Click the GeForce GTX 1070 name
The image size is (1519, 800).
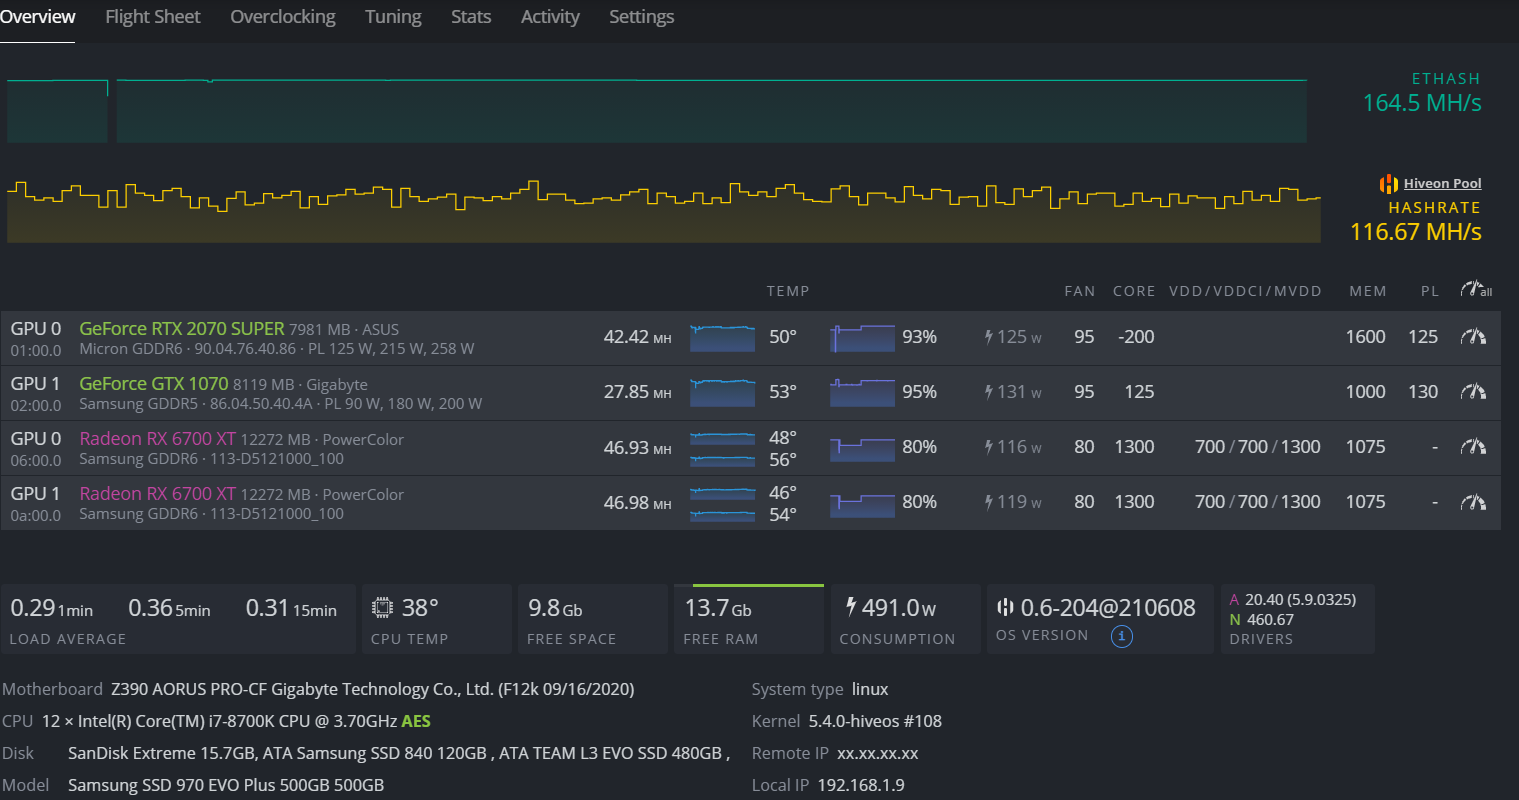tap(154, 384)
